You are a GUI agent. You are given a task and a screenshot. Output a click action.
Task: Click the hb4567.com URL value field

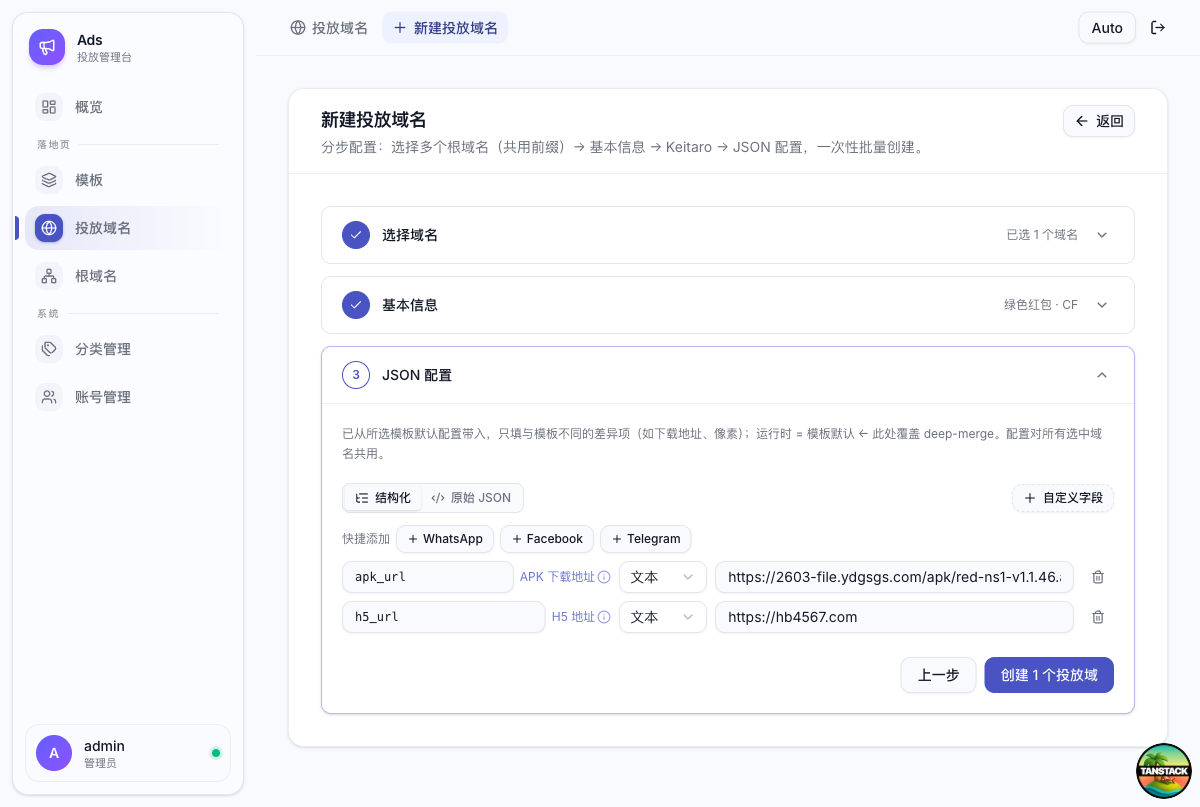(x=894, y=617)
